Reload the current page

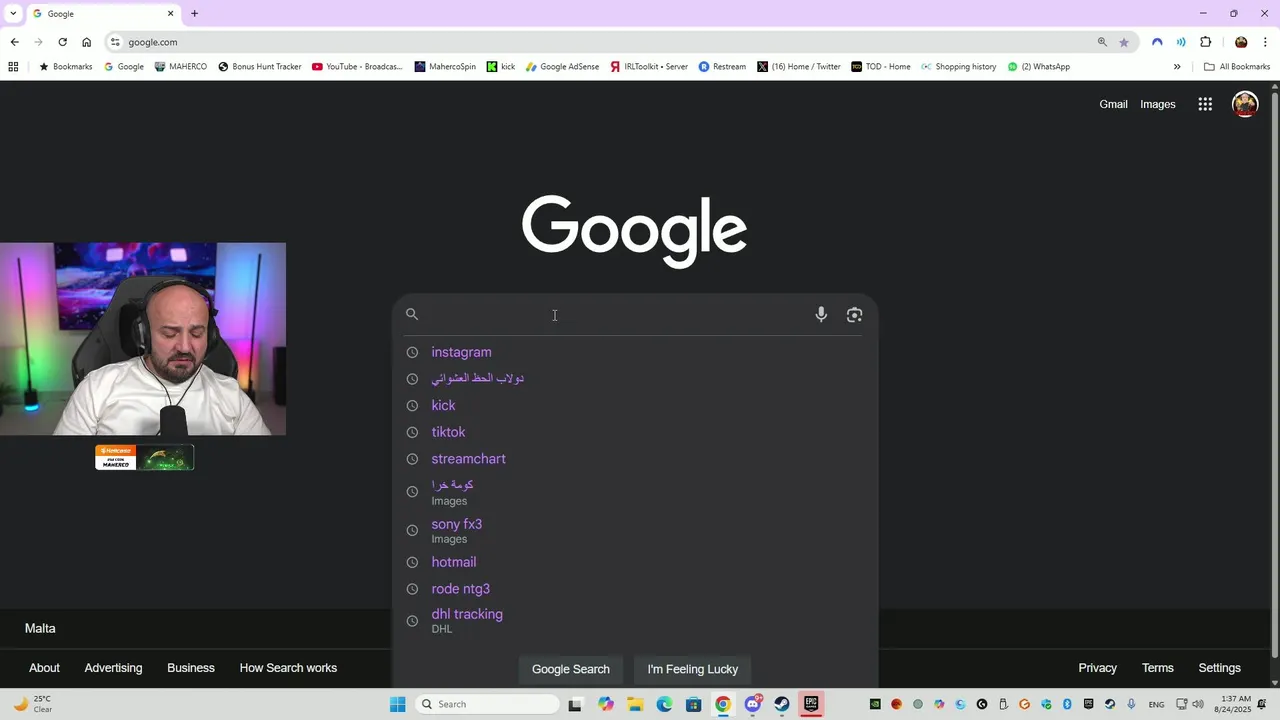tap(62, 42)
